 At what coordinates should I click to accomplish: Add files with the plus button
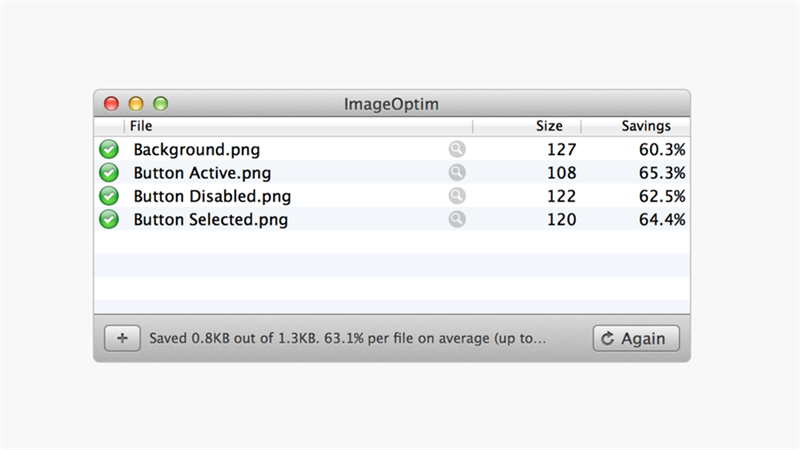(122, 338)
